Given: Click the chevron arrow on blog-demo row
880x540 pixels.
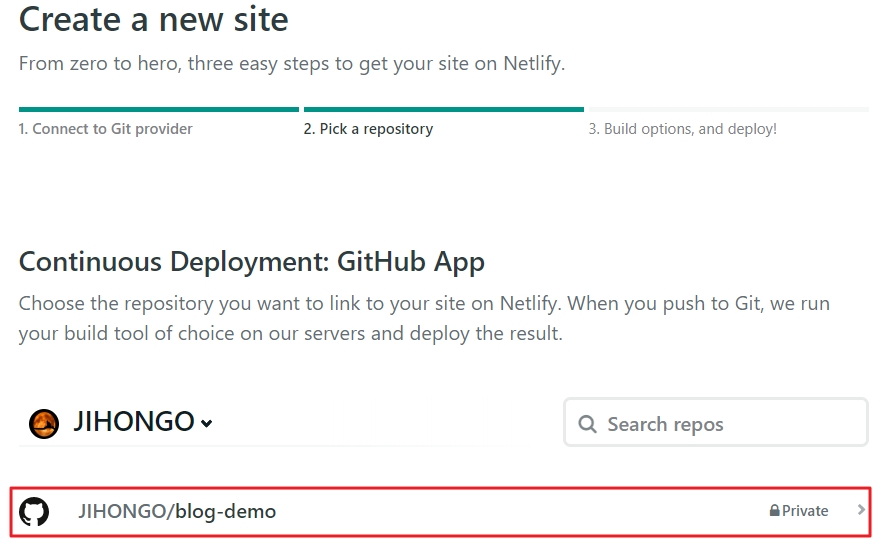Looking at the screenshot, I should 861,510.
